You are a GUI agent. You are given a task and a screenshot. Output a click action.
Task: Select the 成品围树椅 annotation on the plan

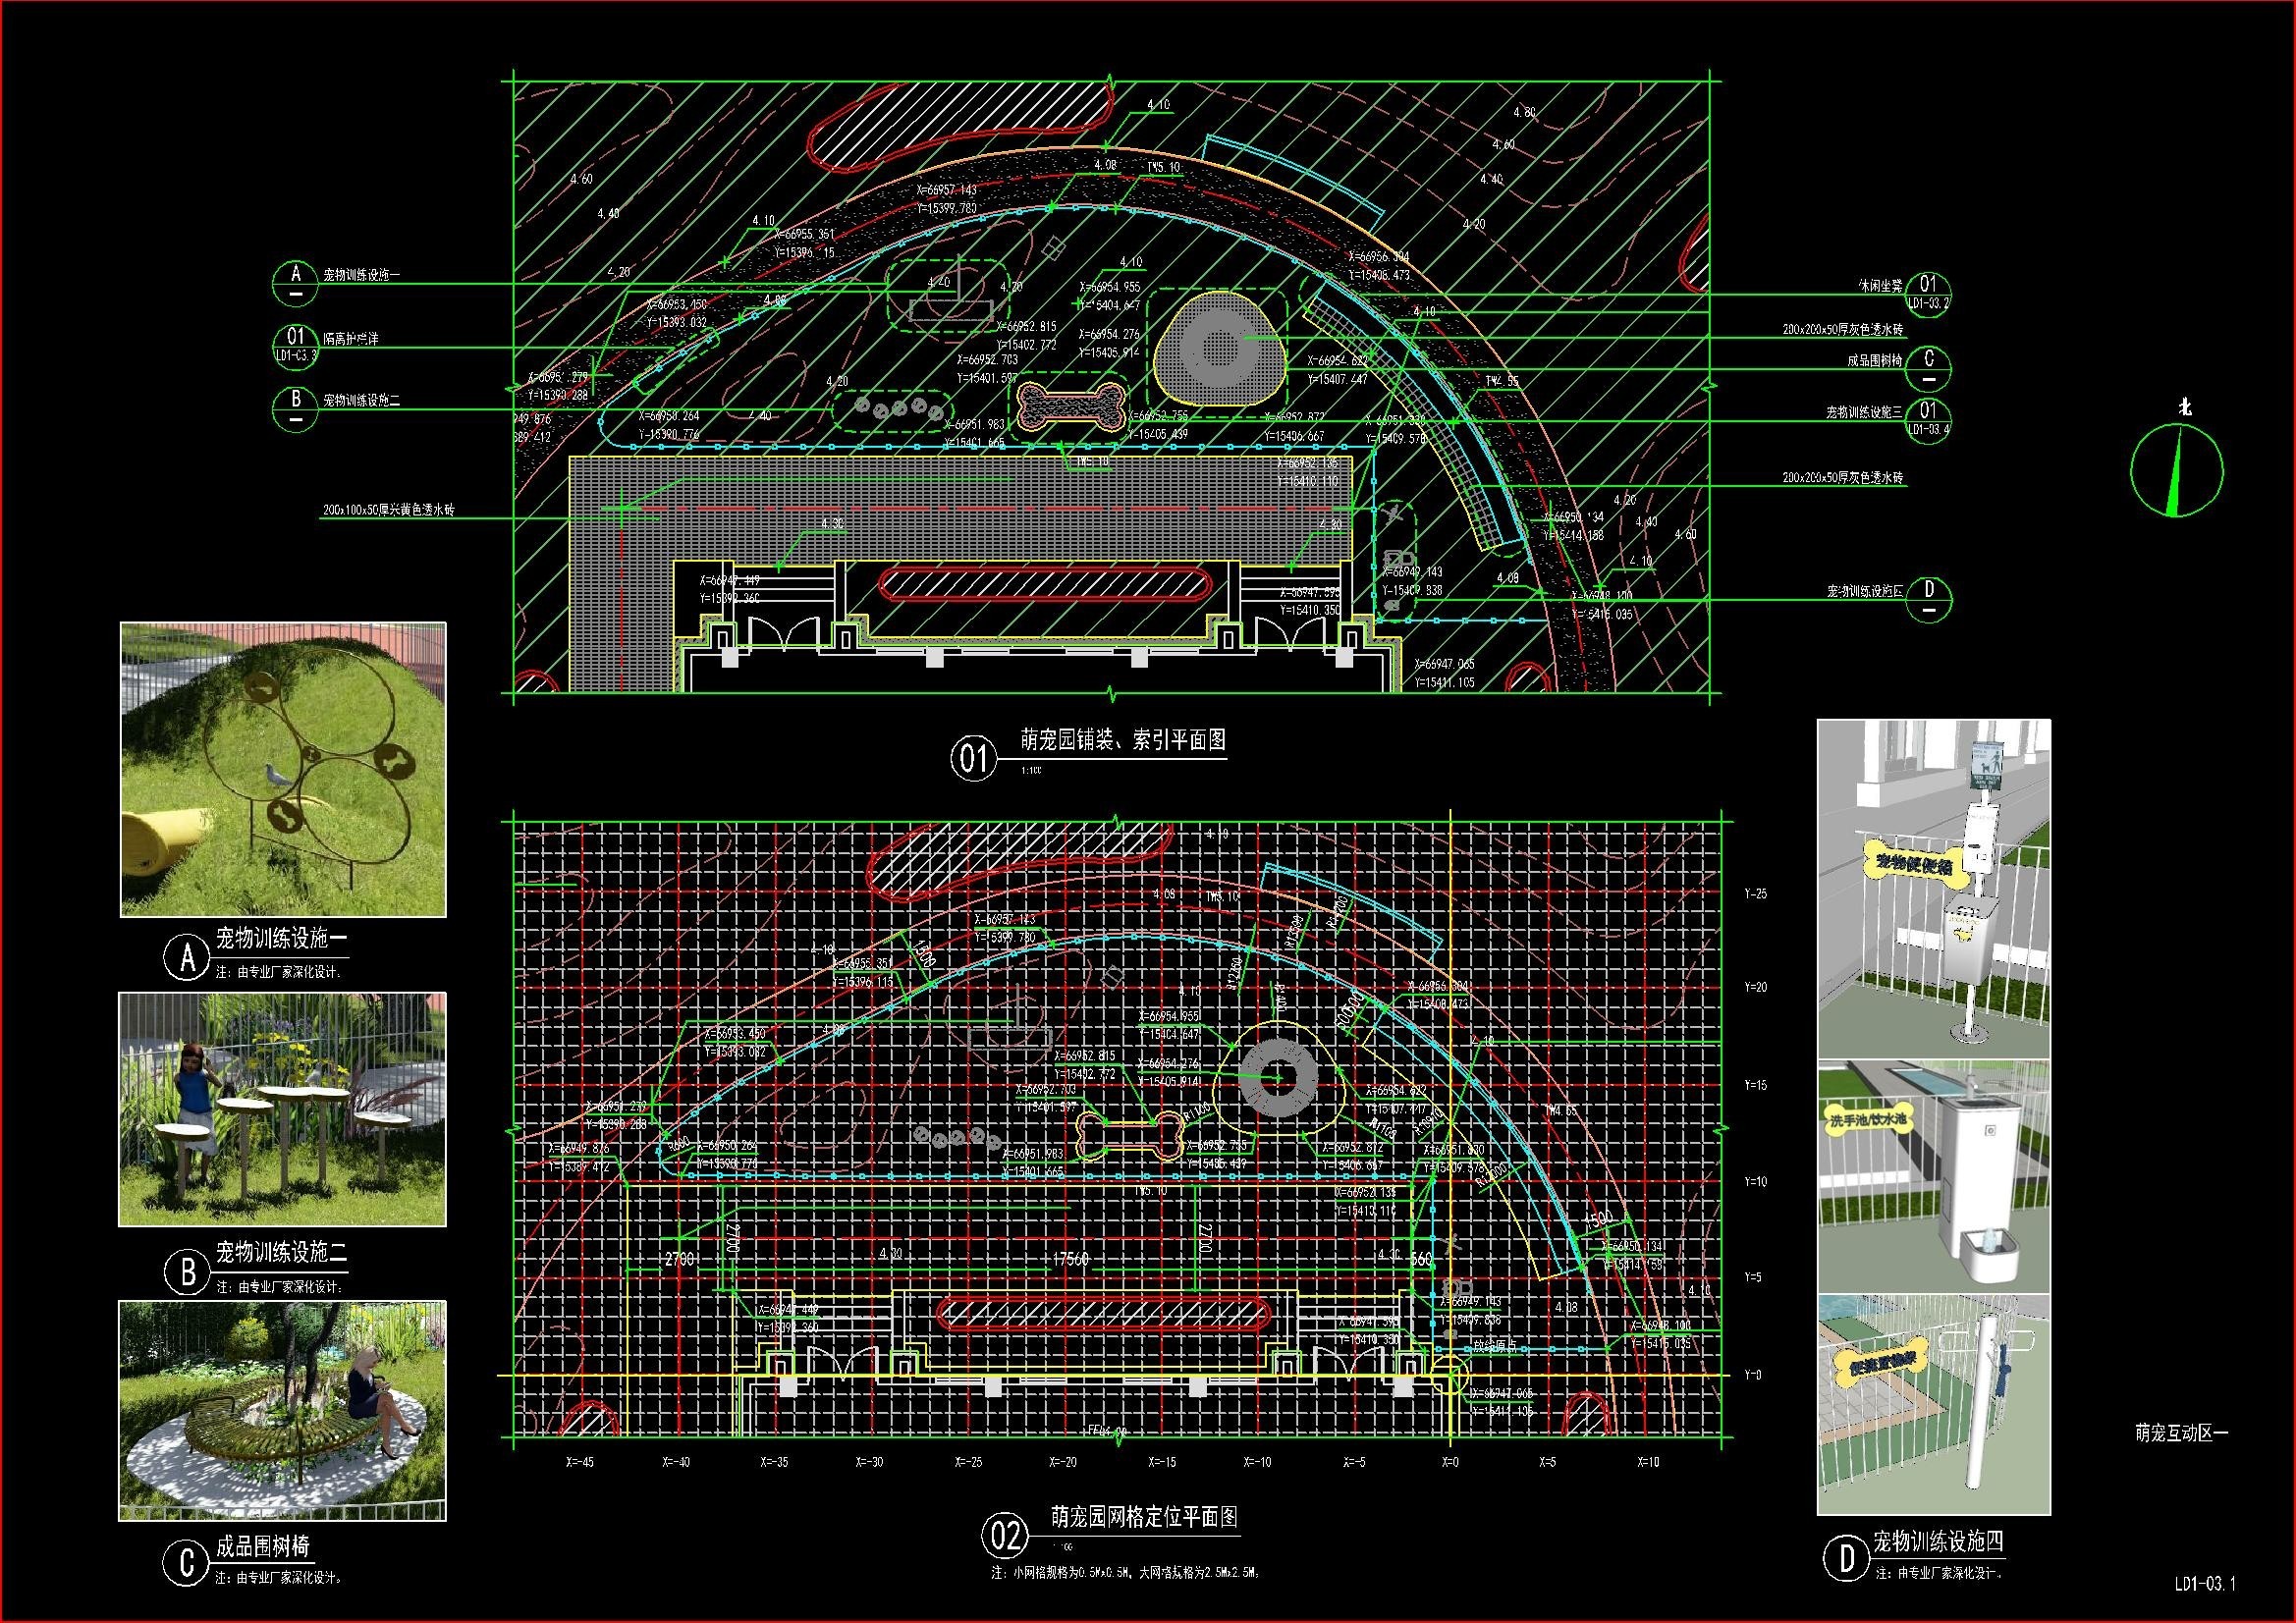pos(1875,360)
